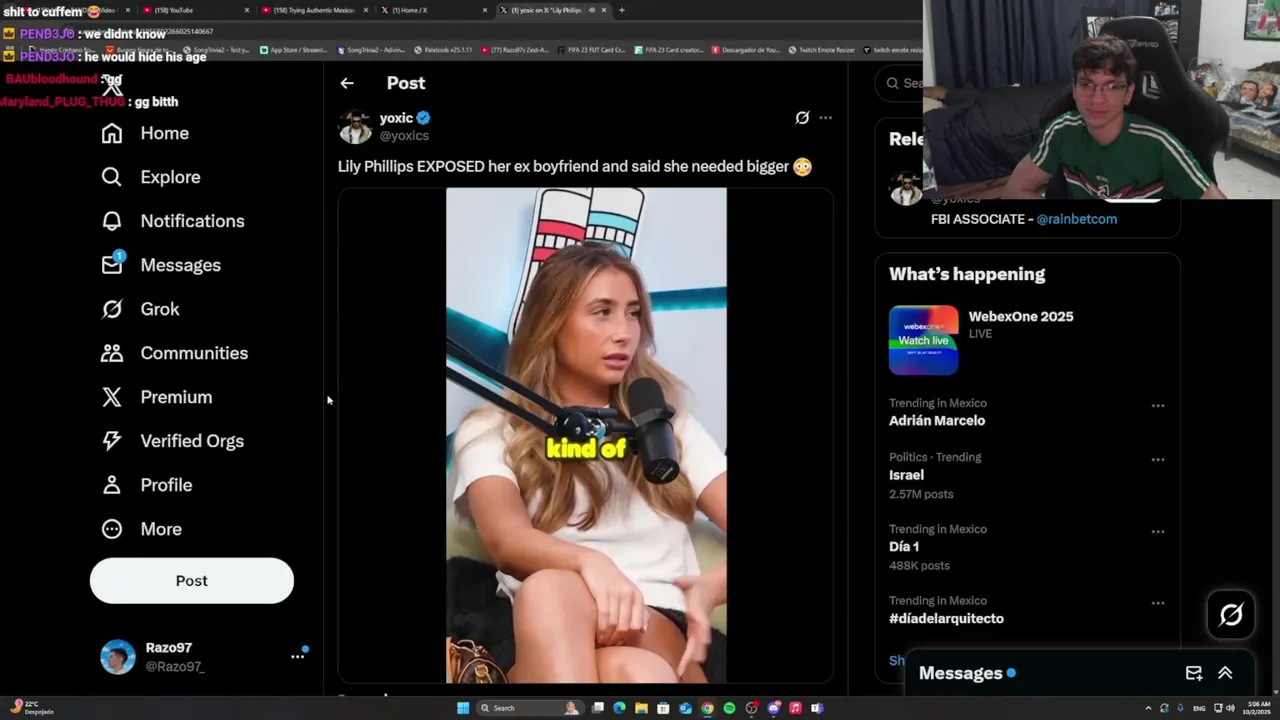Open the Verified Orgs lightning icon
This screenshot has height=720, width=1280.
pos(112,441)
